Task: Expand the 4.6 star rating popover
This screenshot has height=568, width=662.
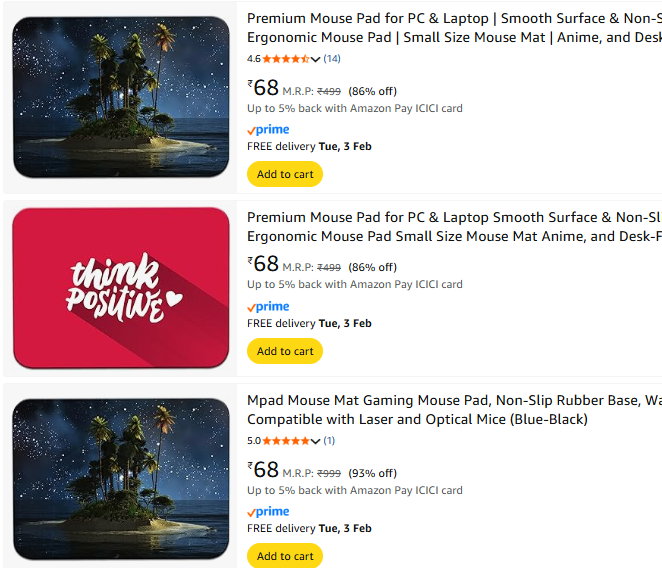Action: point(316,60)
